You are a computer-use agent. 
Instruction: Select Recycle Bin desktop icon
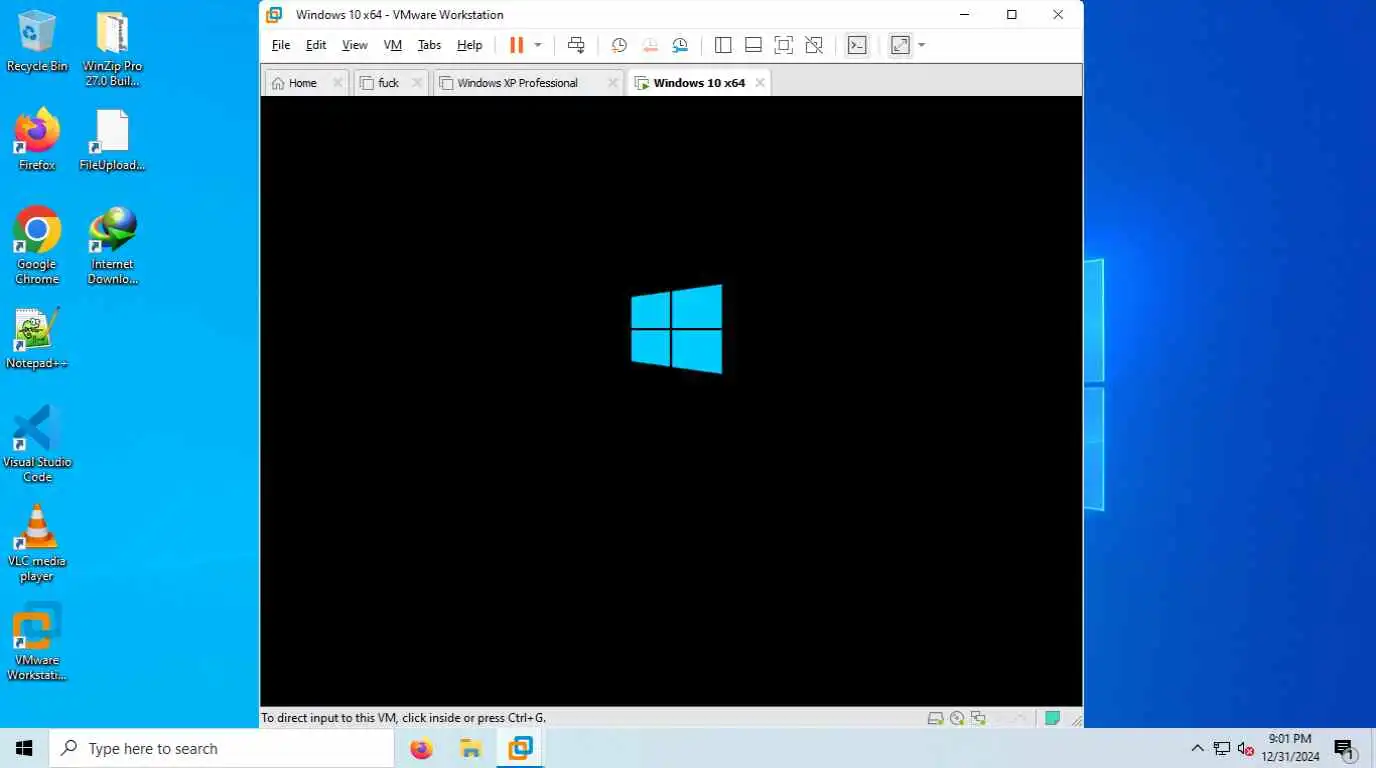pyautogui.click(x=37, y=42)
